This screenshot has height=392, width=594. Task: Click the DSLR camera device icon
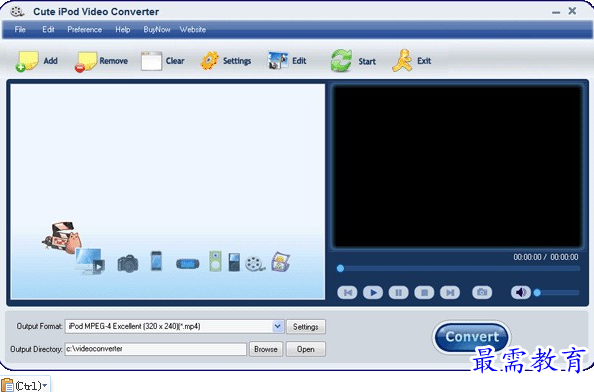(x=128, y=263)
